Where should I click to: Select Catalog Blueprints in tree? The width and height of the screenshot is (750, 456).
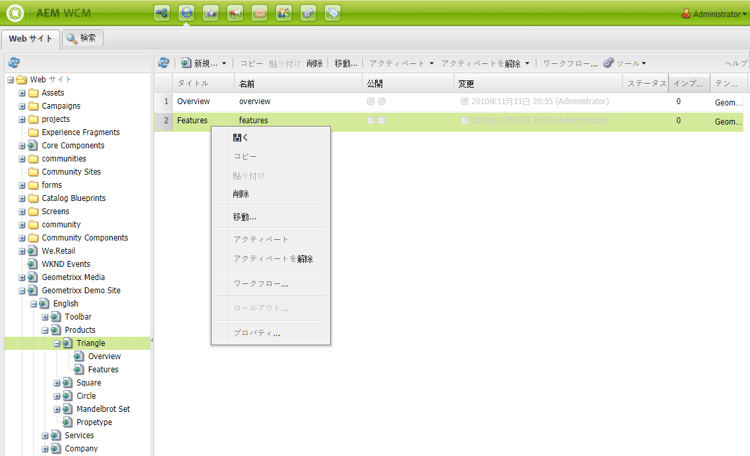click(74, 198)
